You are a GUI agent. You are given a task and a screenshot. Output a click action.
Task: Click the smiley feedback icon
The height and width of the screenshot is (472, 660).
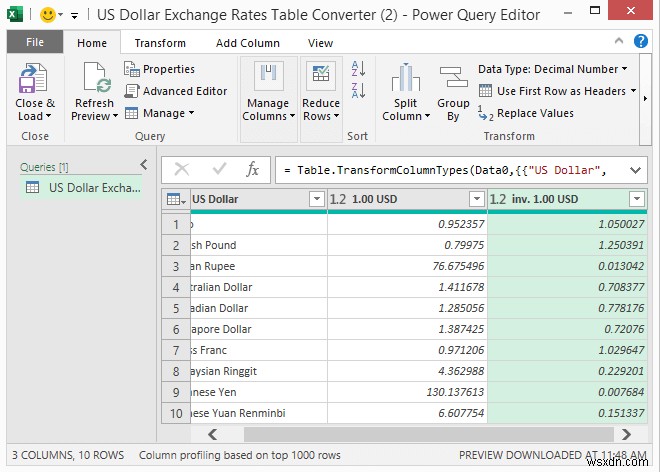48,15
